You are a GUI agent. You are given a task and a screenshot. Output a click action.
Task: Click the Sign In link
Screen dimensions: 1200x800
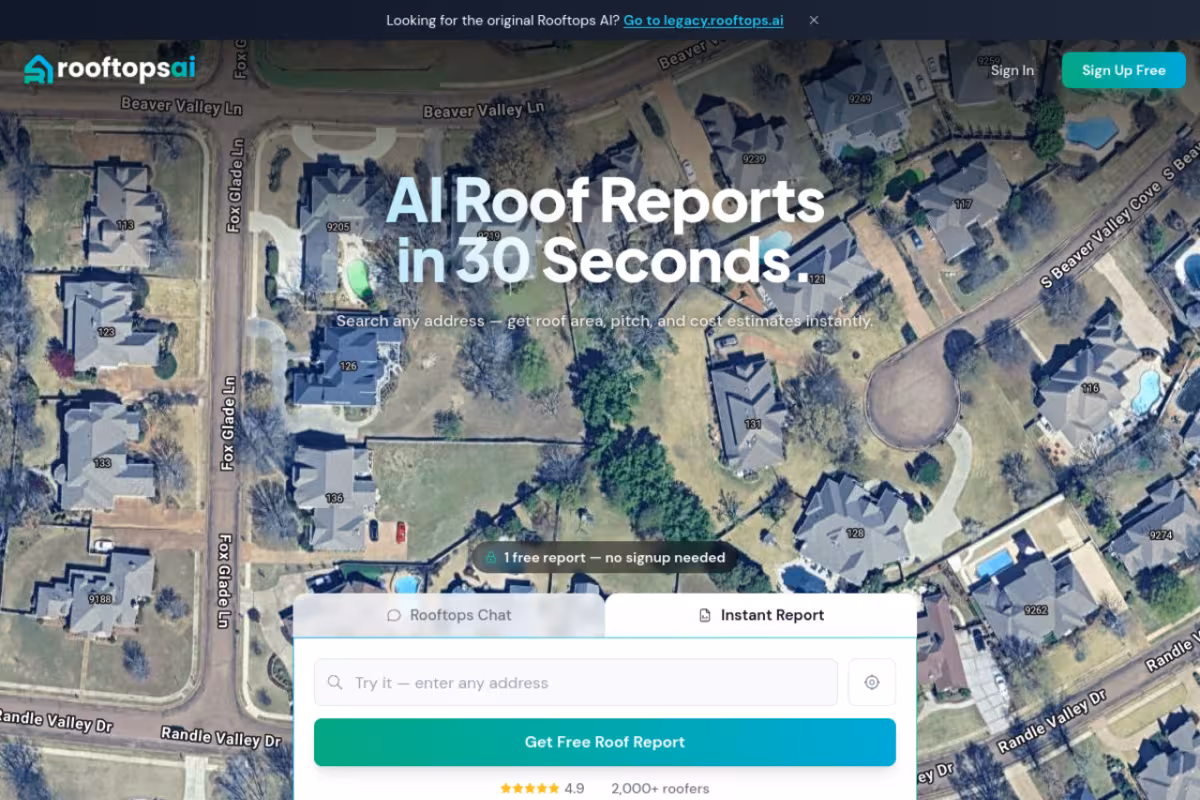[x=1012, y=70]
